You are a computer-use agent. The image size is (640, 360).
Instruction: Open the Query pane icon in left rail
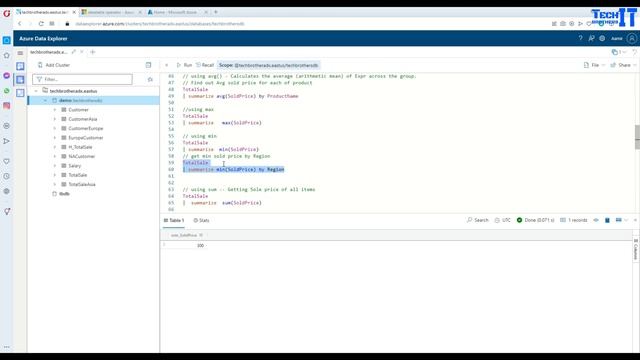coord(20,80)
